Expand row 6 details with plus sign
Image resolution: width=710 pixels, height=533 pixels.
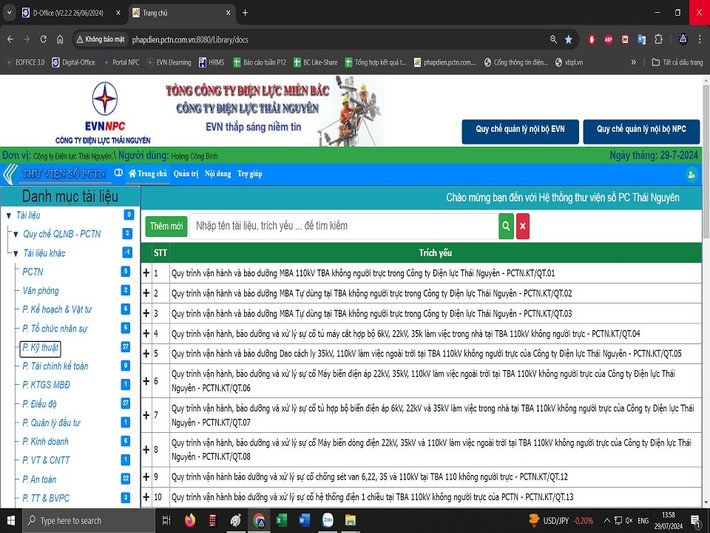click(x=146, y=381)
